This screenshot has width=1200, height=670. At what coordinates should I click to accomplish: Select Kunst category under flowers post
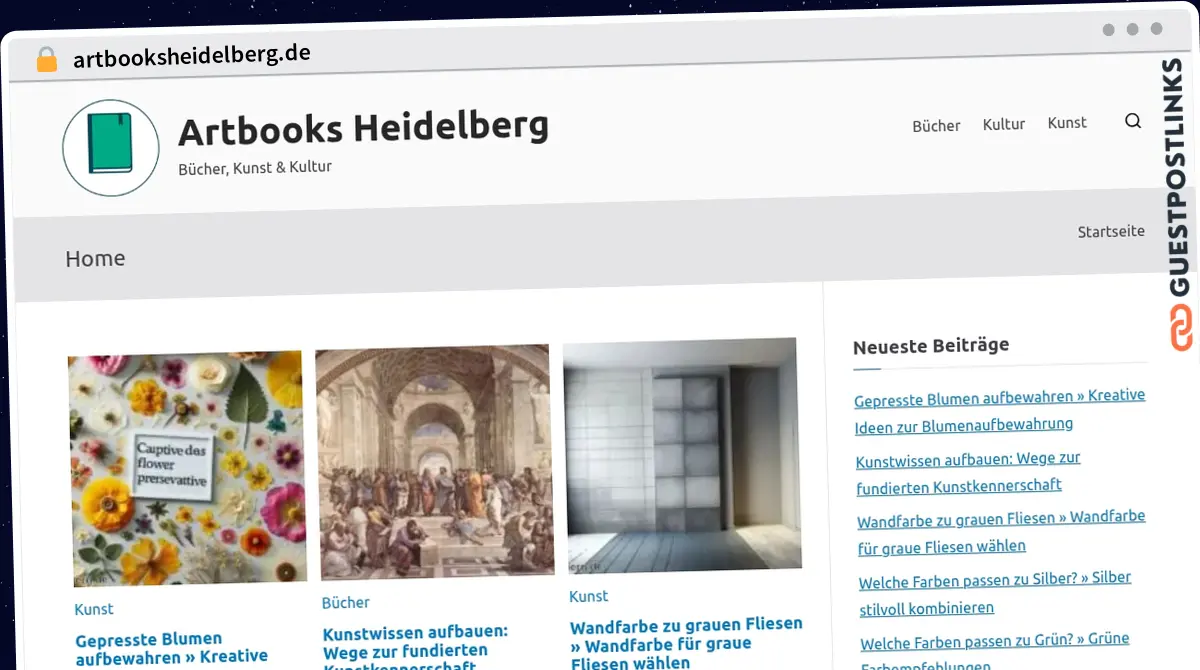(x=94, y=609)
